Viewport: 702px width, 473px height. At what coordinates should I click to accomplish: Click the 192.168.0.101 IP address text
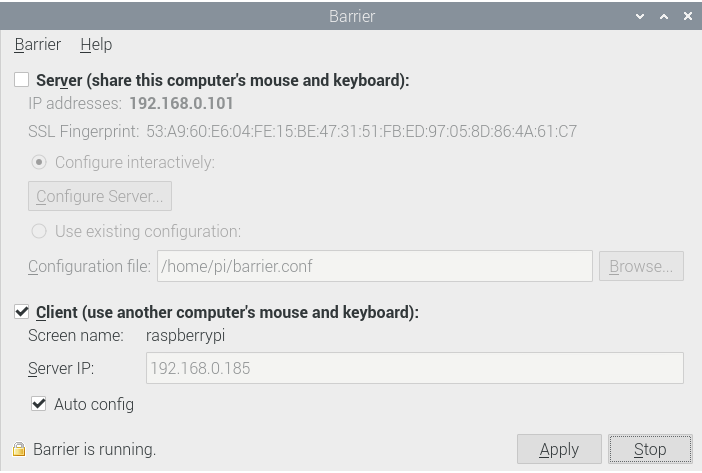181,103
